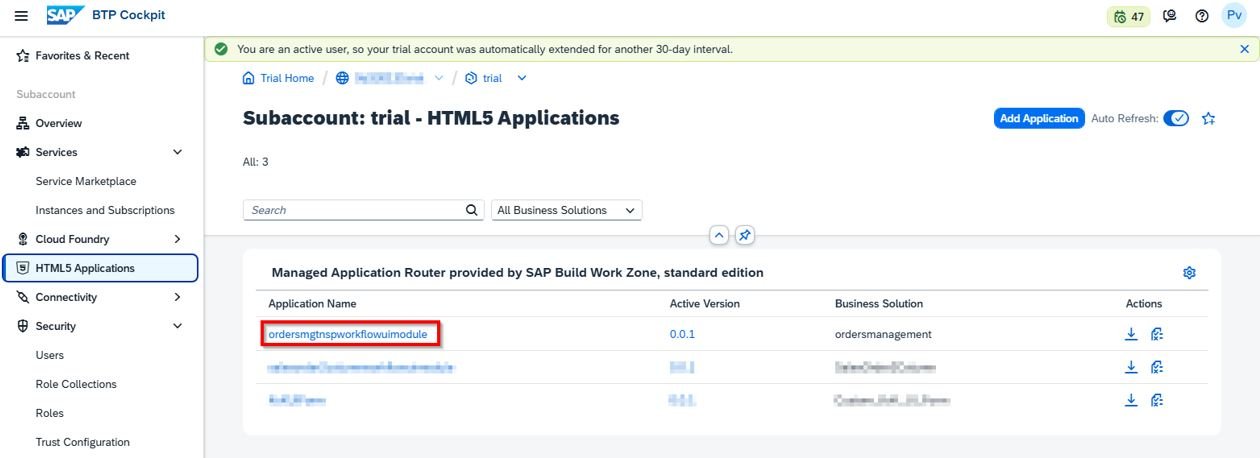1260x458 pixels.
Task: Collapse the Services section chevron
Action: tap(178, 152)
